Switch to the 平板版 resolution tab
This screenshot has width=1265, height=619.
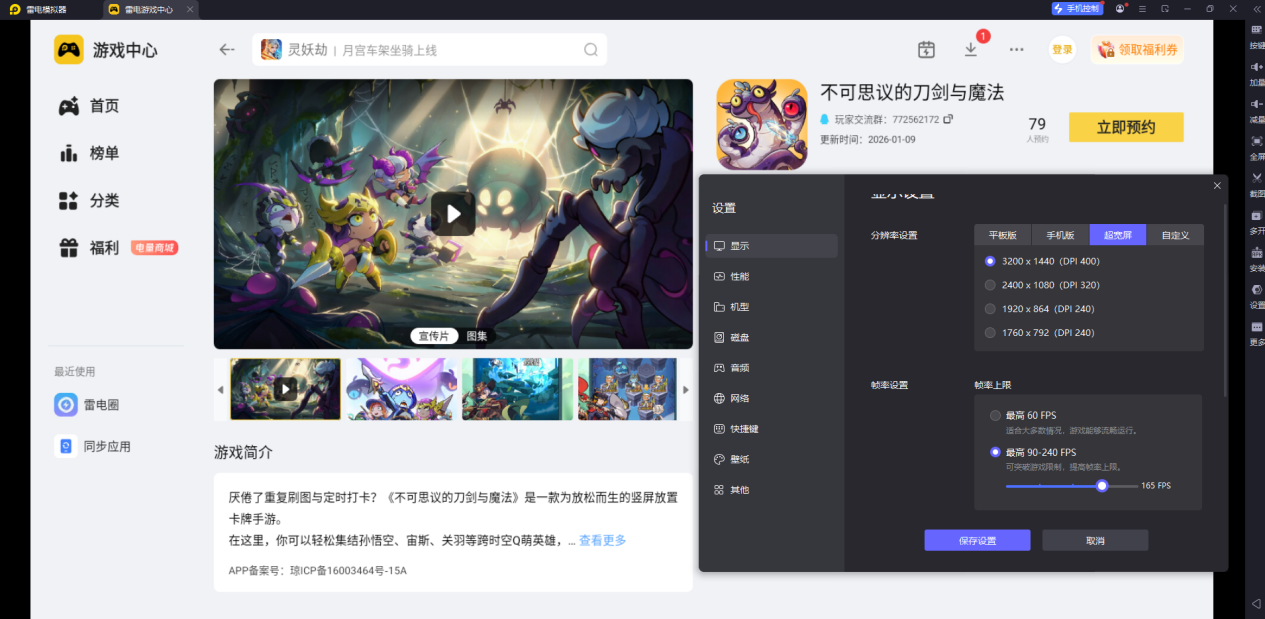pyautogui.click(x=1003, y=235)
